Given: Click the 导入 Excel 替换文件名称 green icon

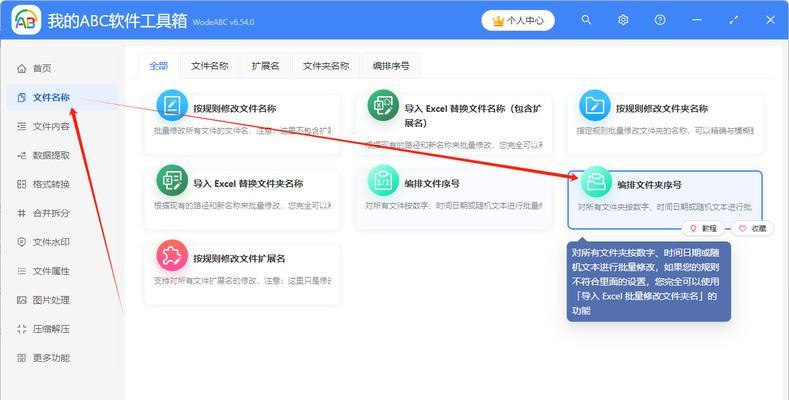Looking at the screenshot, I should (x=383, y=105).
